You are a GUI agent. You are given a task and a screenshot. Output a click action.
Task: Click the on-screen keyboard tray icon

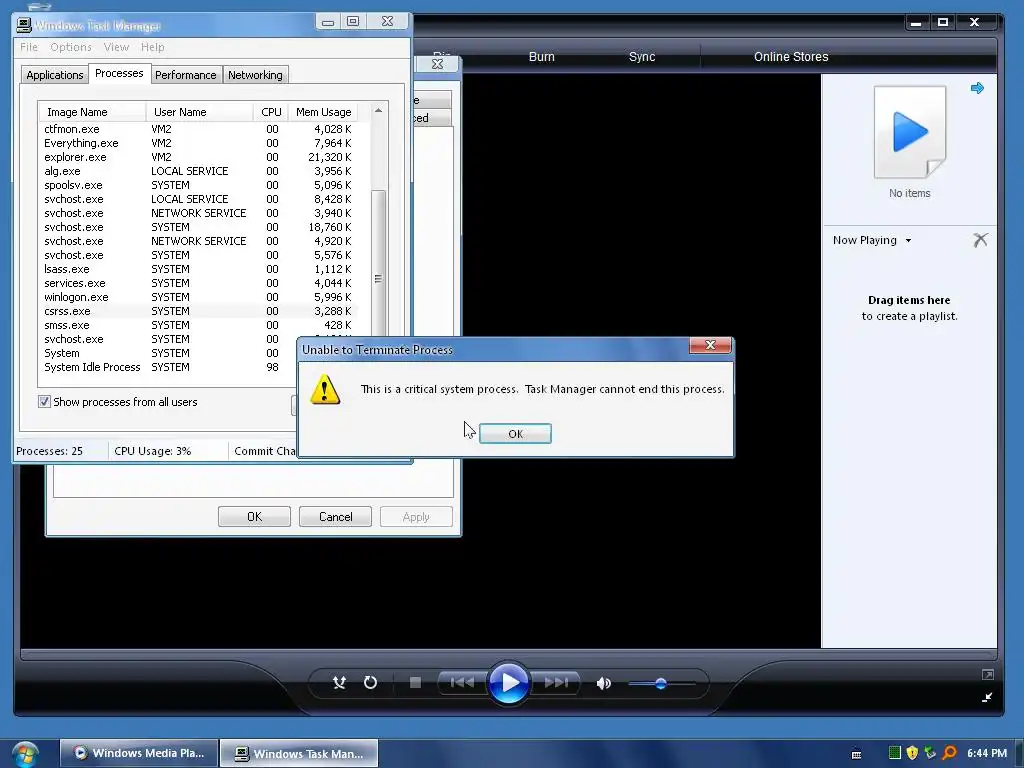click(x=856, y=754)
